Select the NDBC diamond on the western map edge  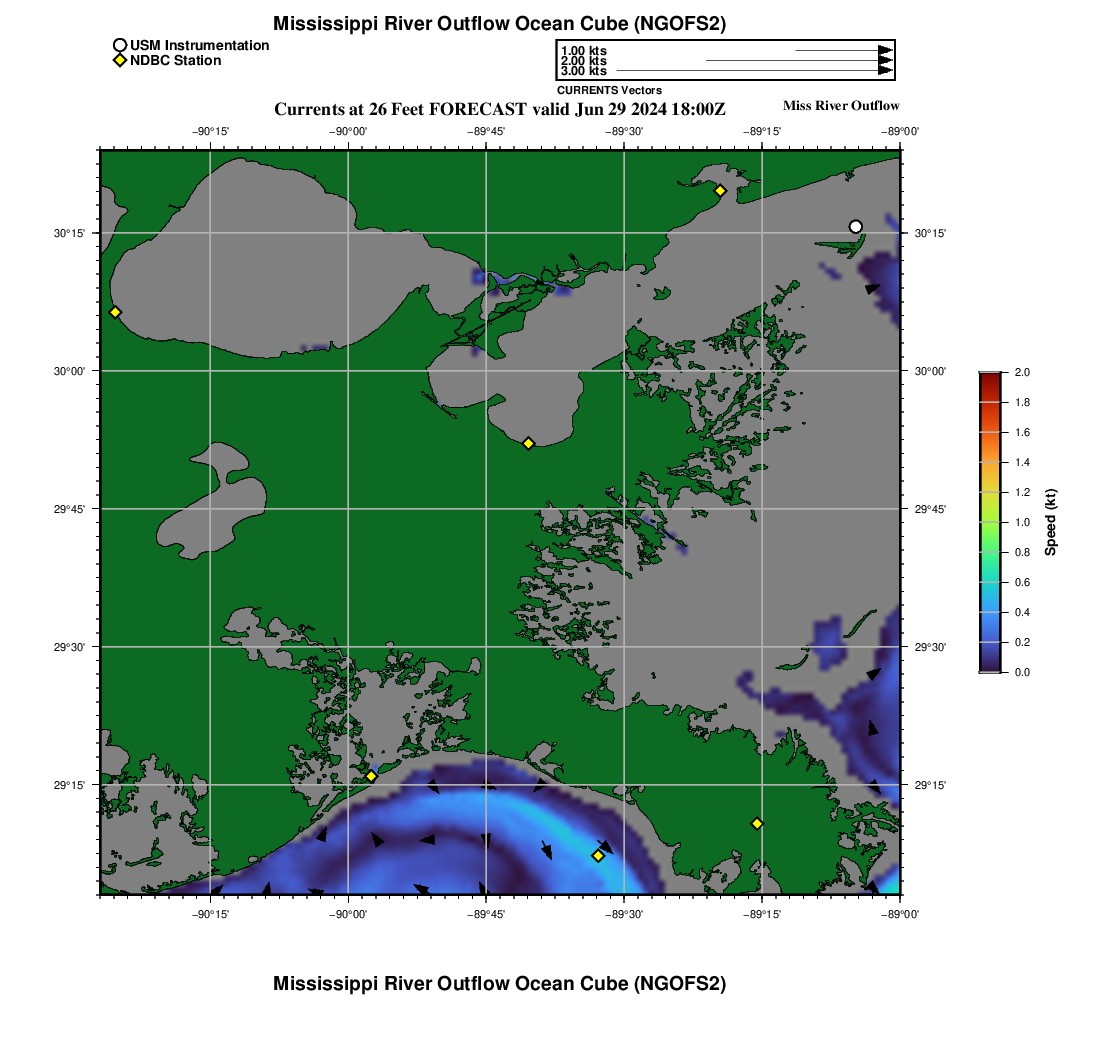(115, 312)
